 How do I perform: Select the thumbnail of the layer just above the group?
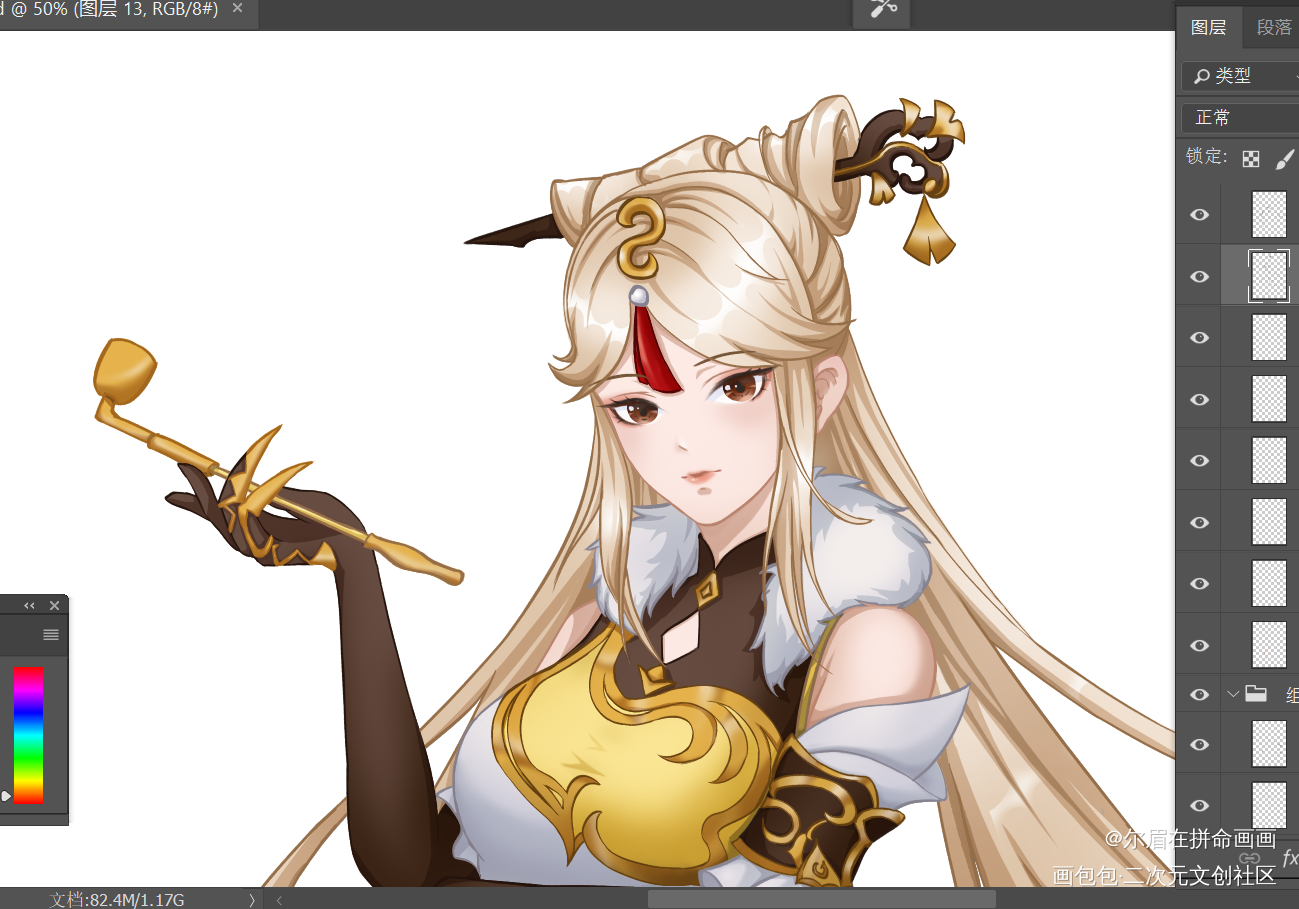coord(1269,645)
